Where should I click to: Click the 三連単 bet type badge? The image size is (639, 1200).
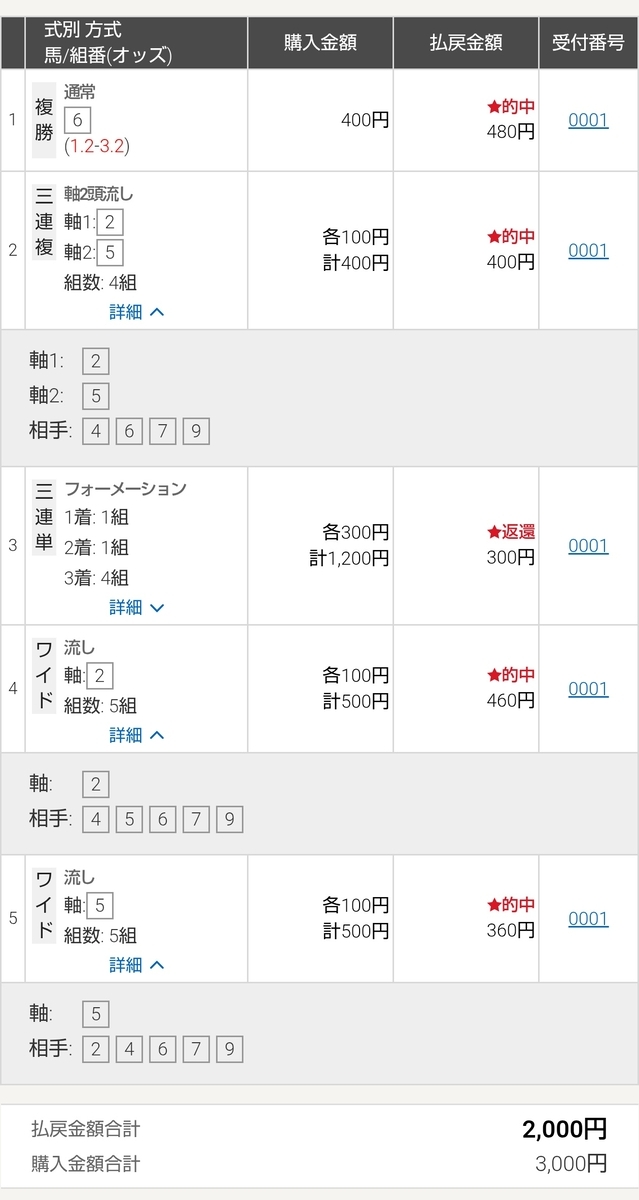pyautogui.click(x=45, y=518)
